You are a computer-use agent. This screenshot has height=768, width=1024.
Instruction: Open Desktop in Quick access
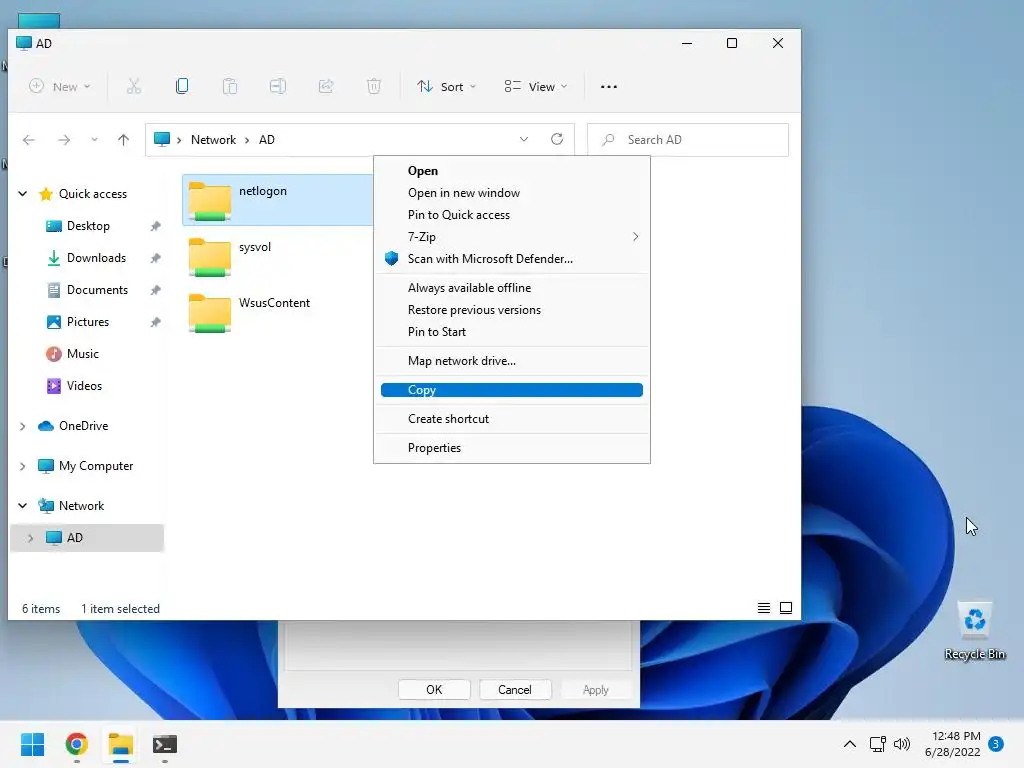(88, 226)
